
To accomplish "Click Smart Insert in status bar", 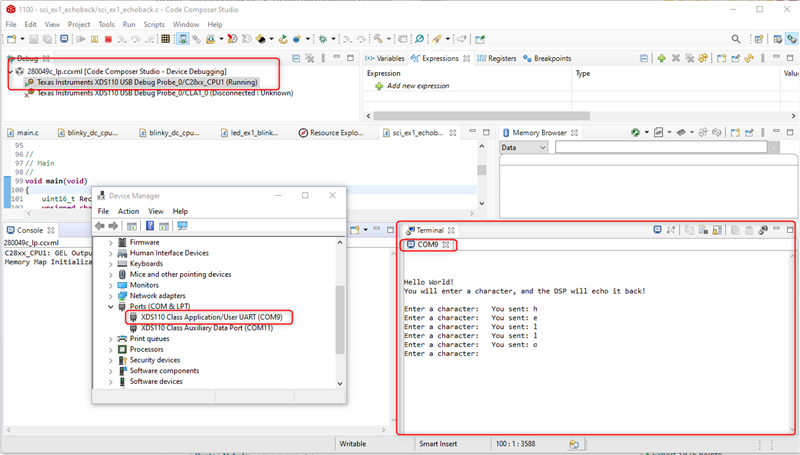I will pyautogui.click(x=438, y=444).
